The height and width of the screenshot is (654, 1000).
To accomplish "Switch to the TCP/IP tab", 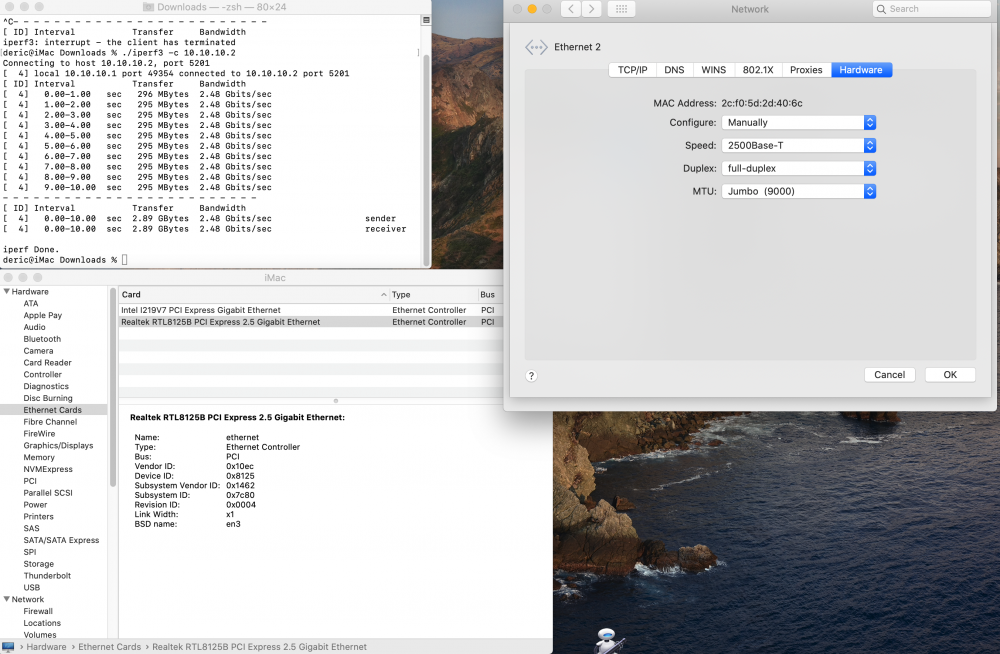I will point(632,70).
